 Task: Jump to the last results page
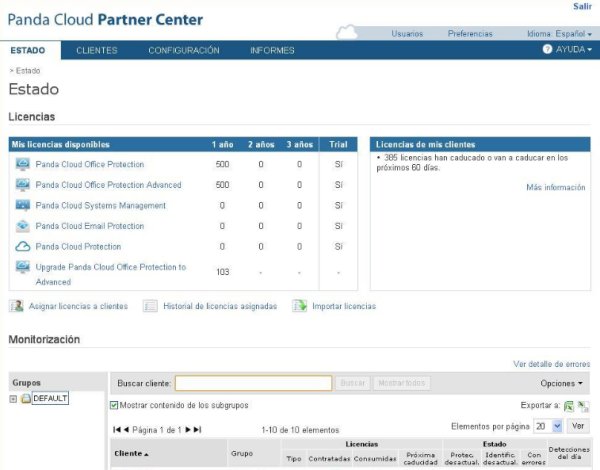197,430
